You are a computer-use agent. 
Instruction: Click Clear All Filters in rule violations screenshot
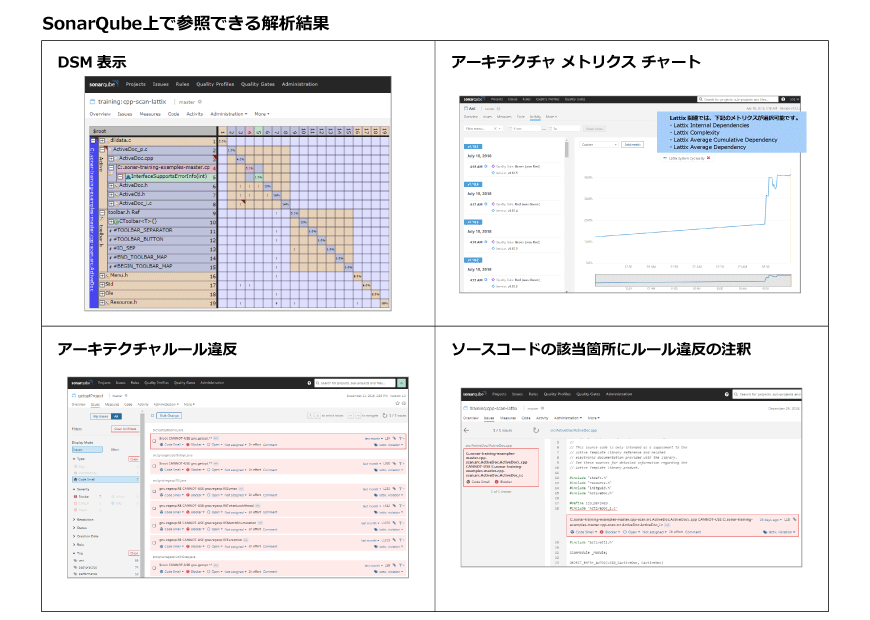pos(125,429)
